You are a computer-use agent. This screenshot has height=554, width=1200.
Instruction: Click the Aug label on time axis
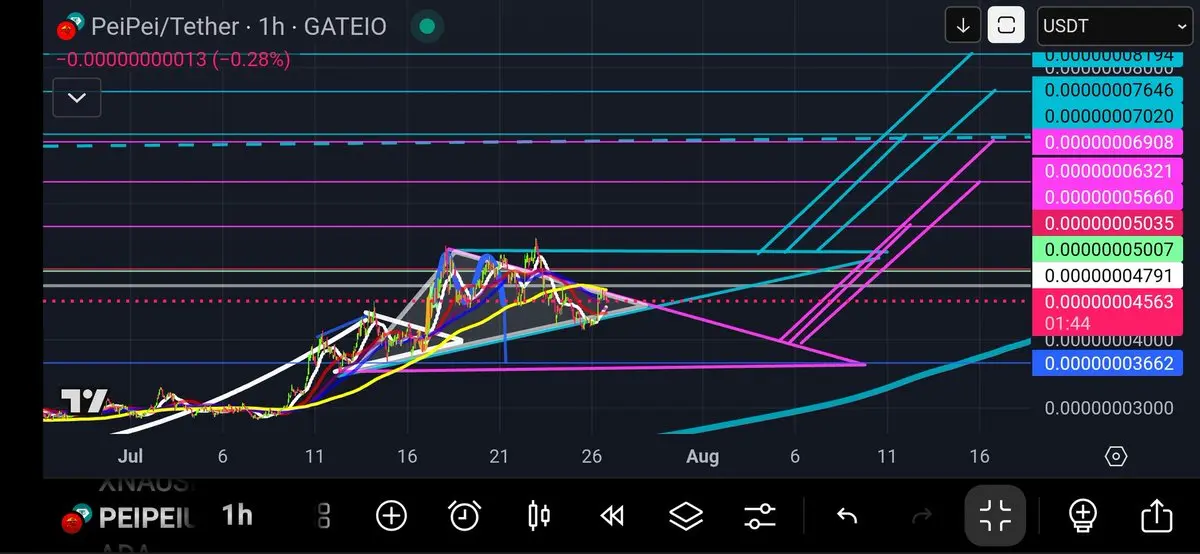coord(703,456)
